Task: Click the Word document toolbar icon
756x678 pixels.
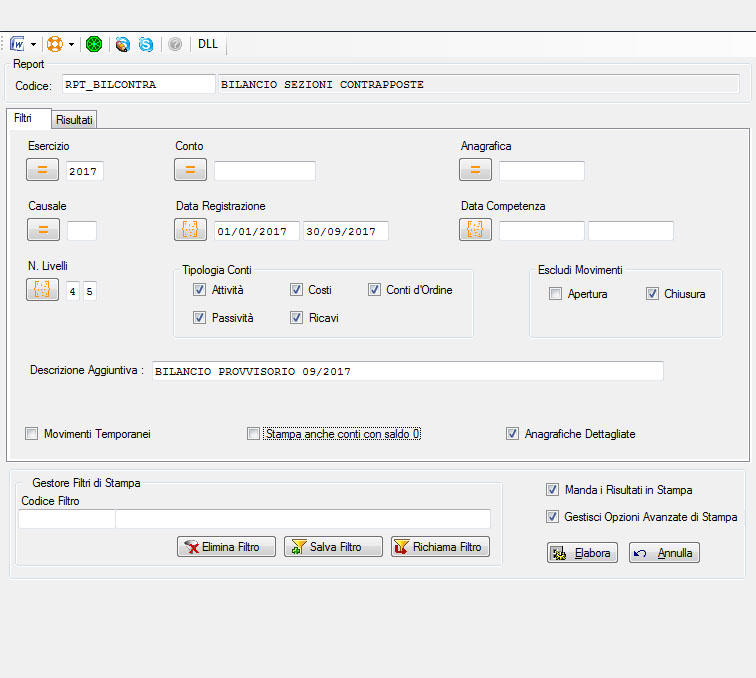Action: tap(17, 44)
